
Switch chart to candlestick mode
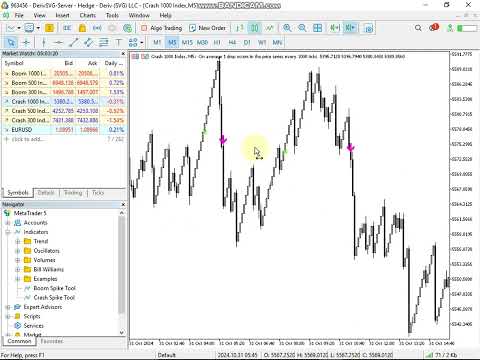click(x=254, y=28)
